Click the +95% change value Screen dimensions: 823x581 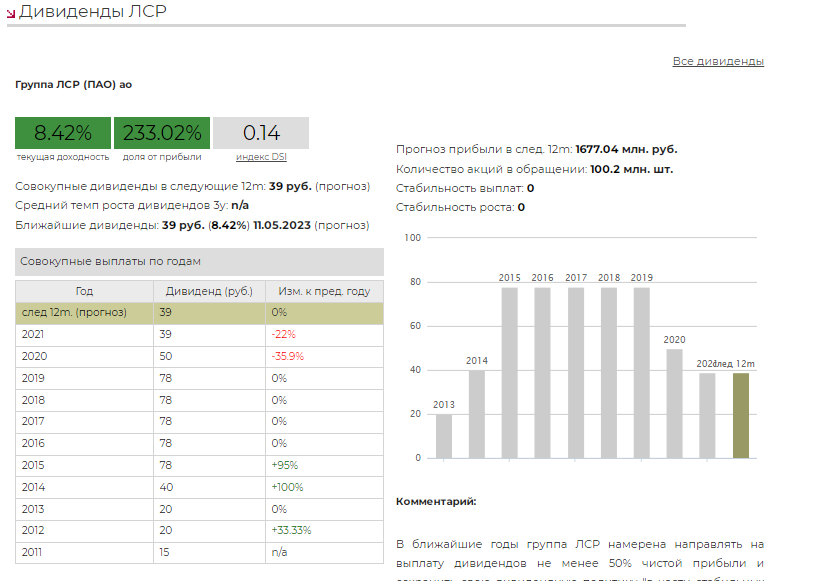tap(284, 466)
